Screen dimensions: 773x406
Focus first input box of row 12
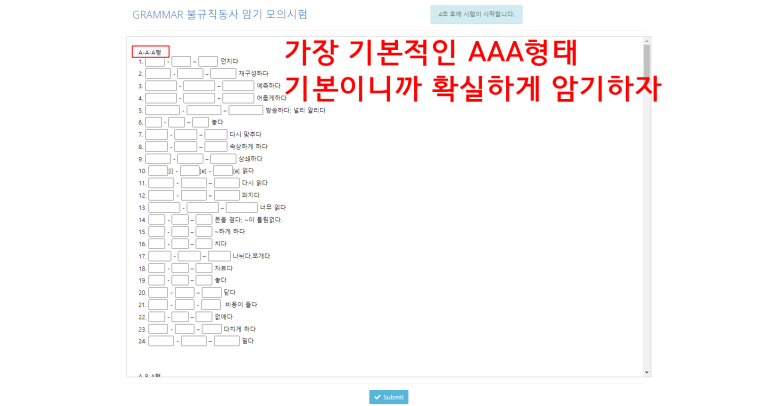pyautogui.click(x=161, y=195)
